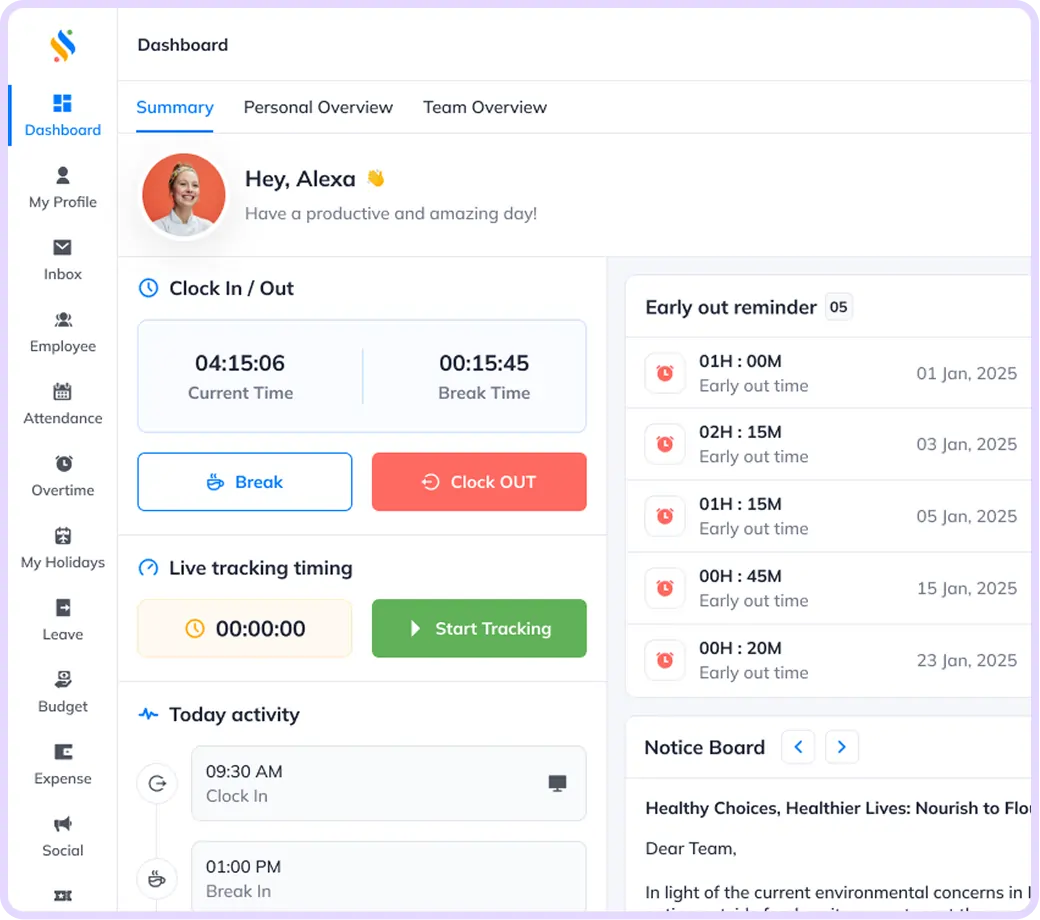The height and width of the screenshot is (920, 1040).
Task: Click the app logo at top left
Action: click(63, 45)
